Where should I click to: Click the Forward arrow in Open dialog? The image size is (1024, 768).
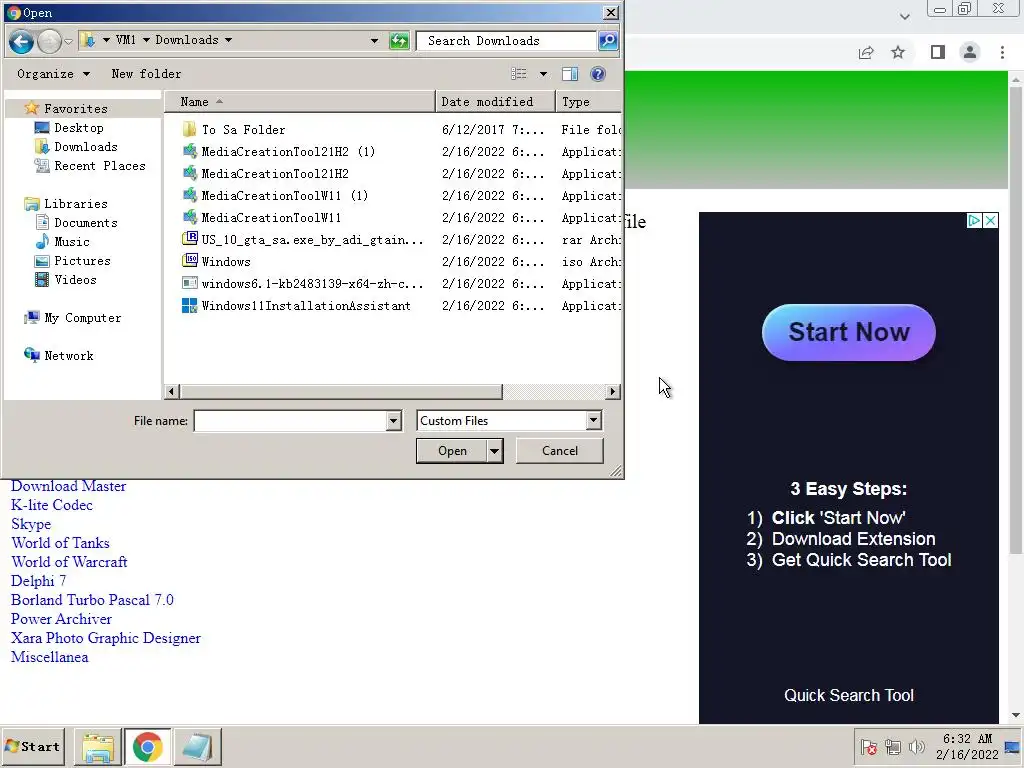49,42
